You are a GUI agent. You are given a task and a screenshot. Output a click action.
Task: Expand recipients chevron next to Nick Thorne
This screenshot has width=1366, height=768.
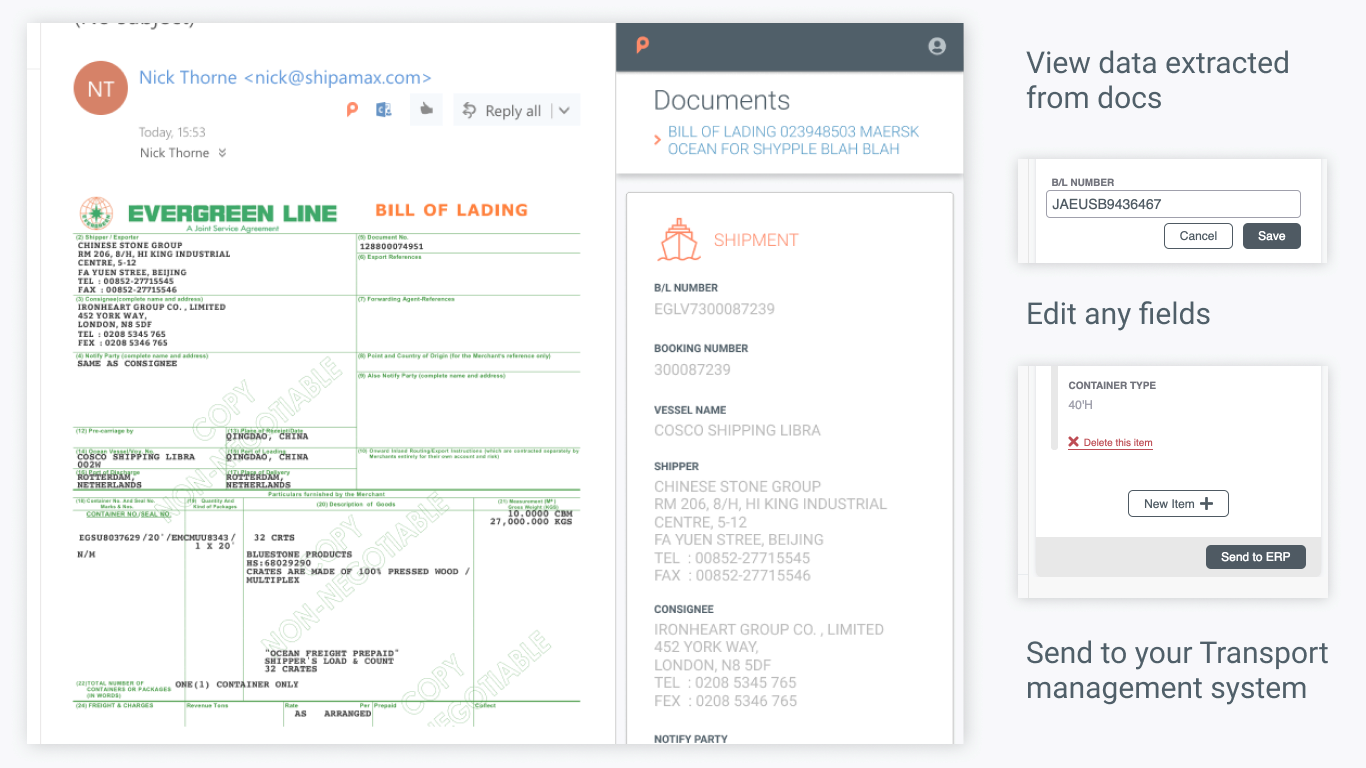[222, 153]
